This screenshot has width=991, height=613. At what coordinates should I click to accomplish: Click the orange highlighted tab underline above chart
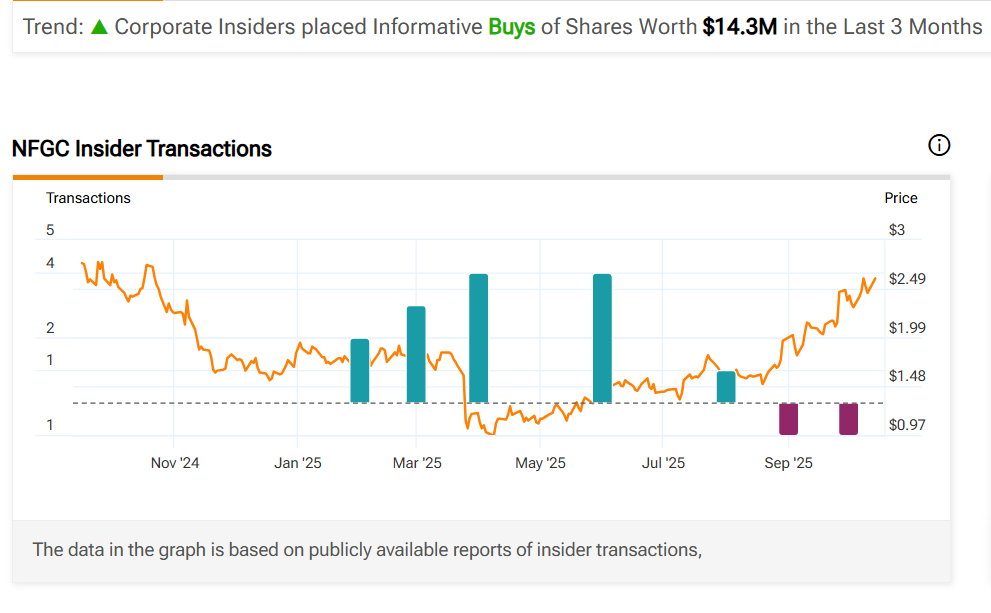pyautogui.click(x=88, y=177)
